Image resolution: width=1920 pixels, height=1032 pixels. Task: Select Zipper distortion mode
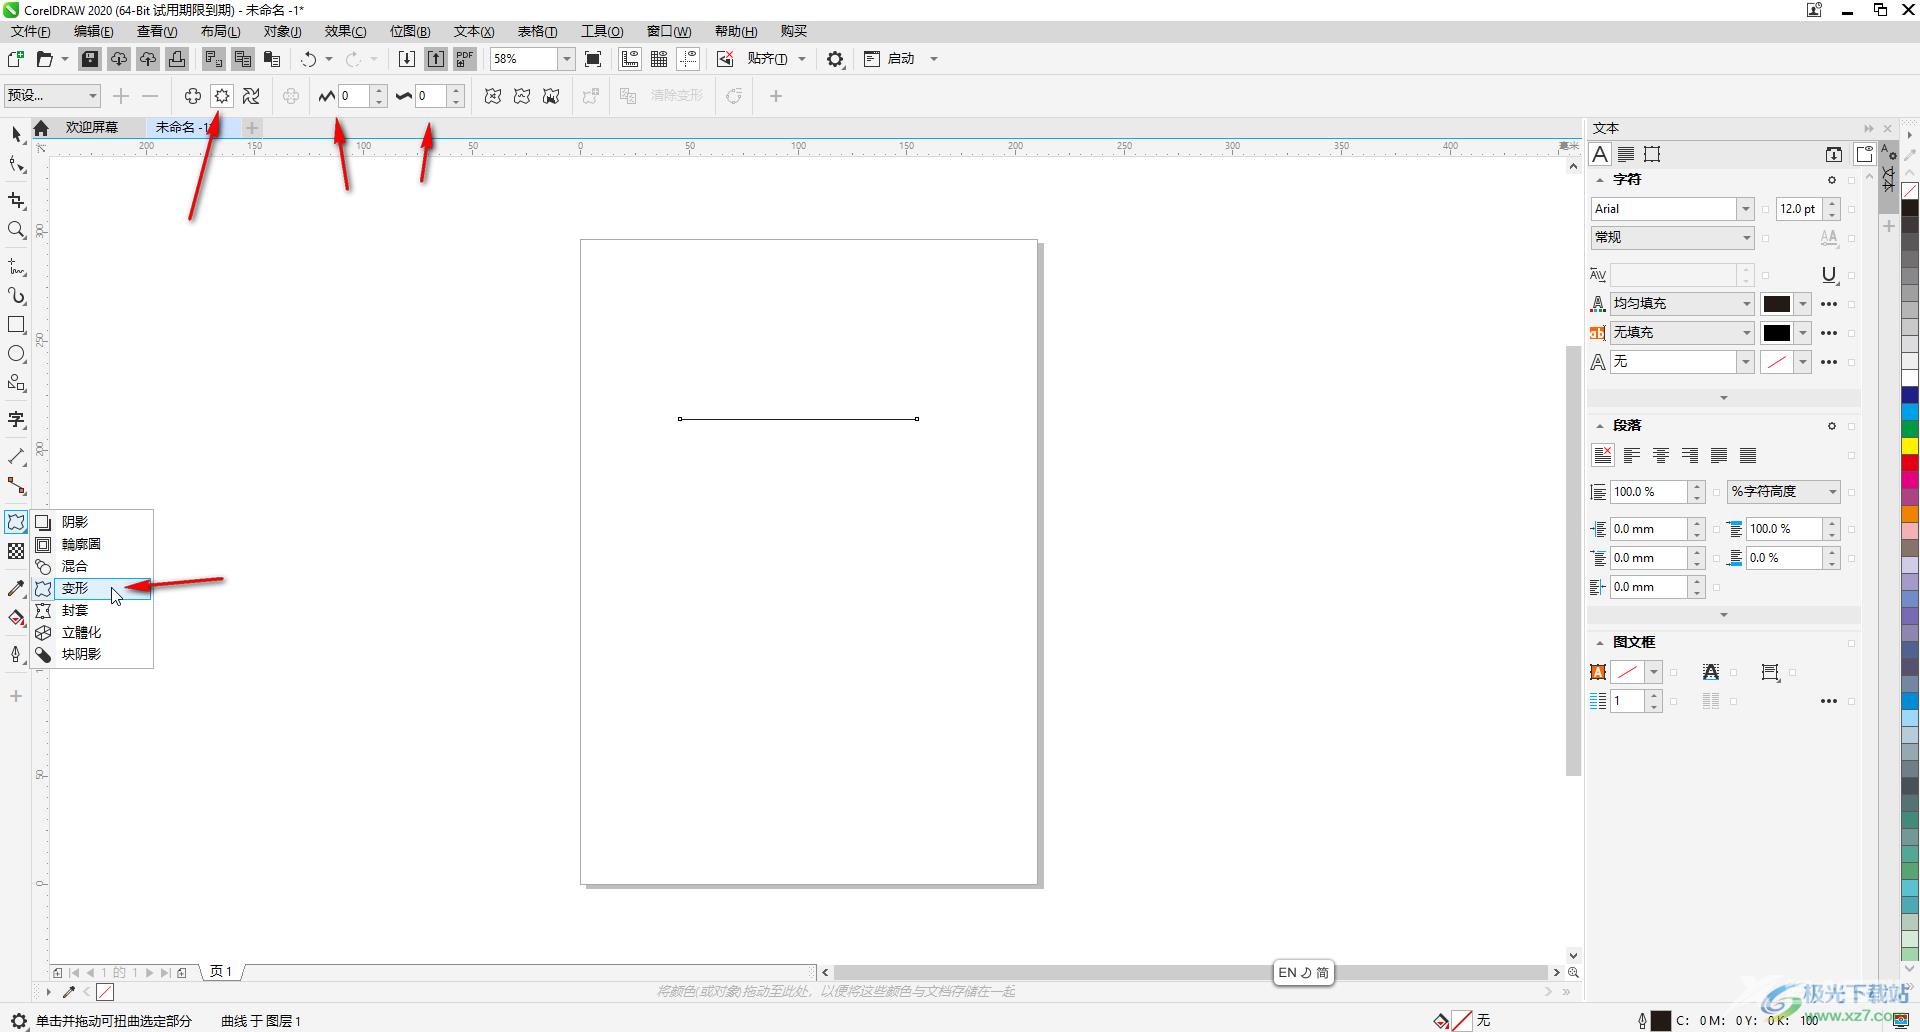coord(222,96)
